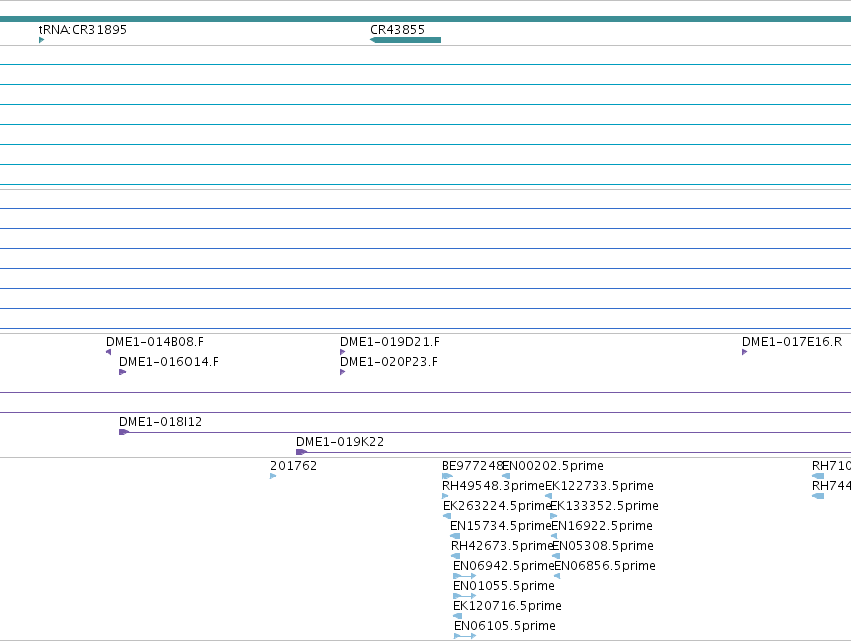Viewport: 851px width, 641px height.
Task: Click the DME1-019D21.F feature label
Action: coord(390,342)
